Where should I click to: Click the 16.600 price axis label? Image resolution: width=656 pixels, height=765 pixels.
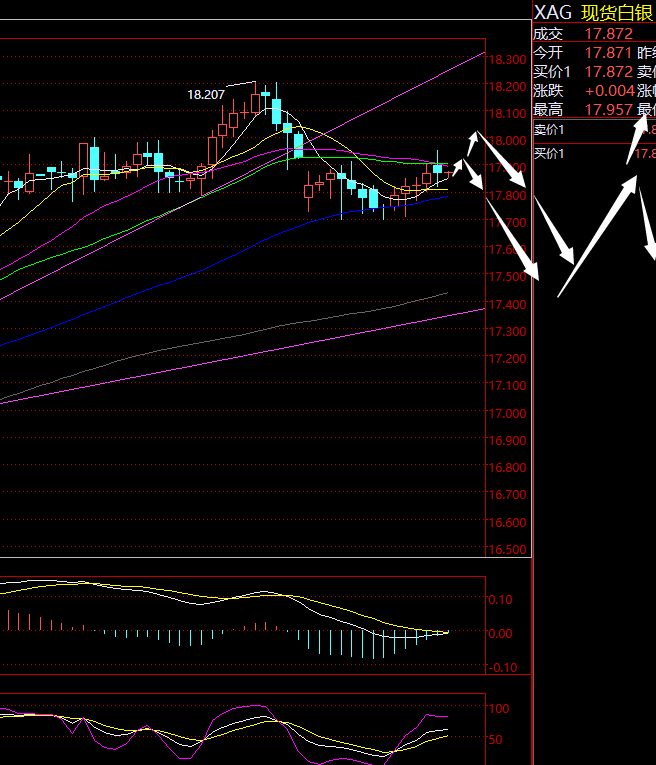pos(508,523)
